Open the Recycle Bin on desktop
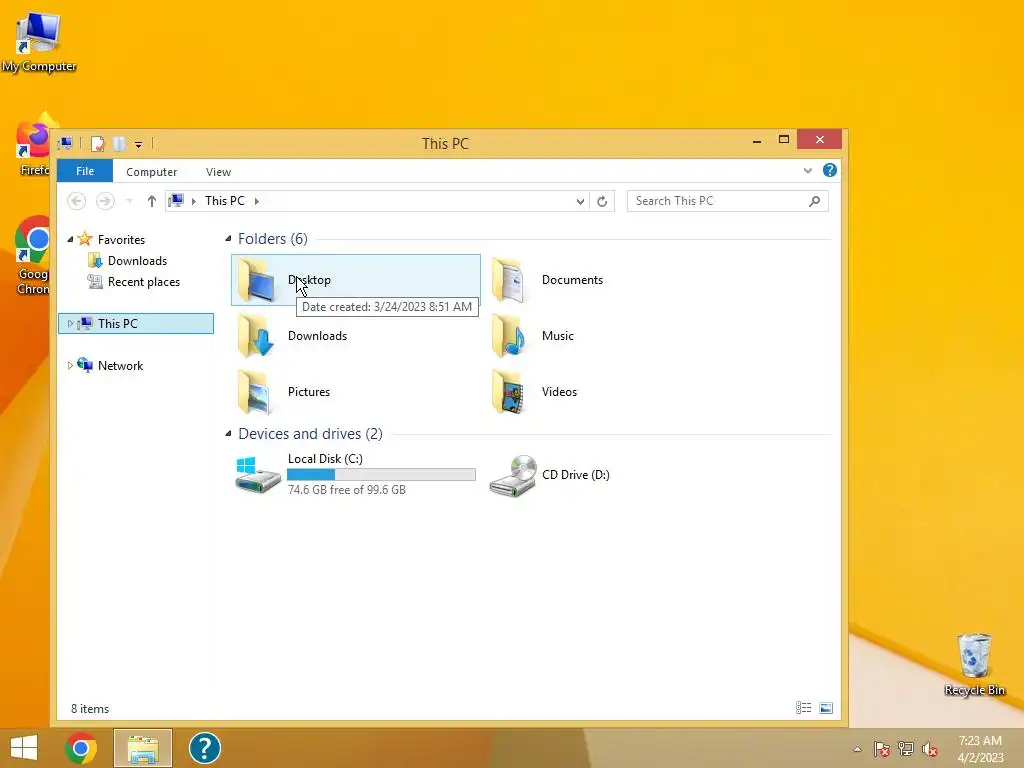 pos(974,664)
